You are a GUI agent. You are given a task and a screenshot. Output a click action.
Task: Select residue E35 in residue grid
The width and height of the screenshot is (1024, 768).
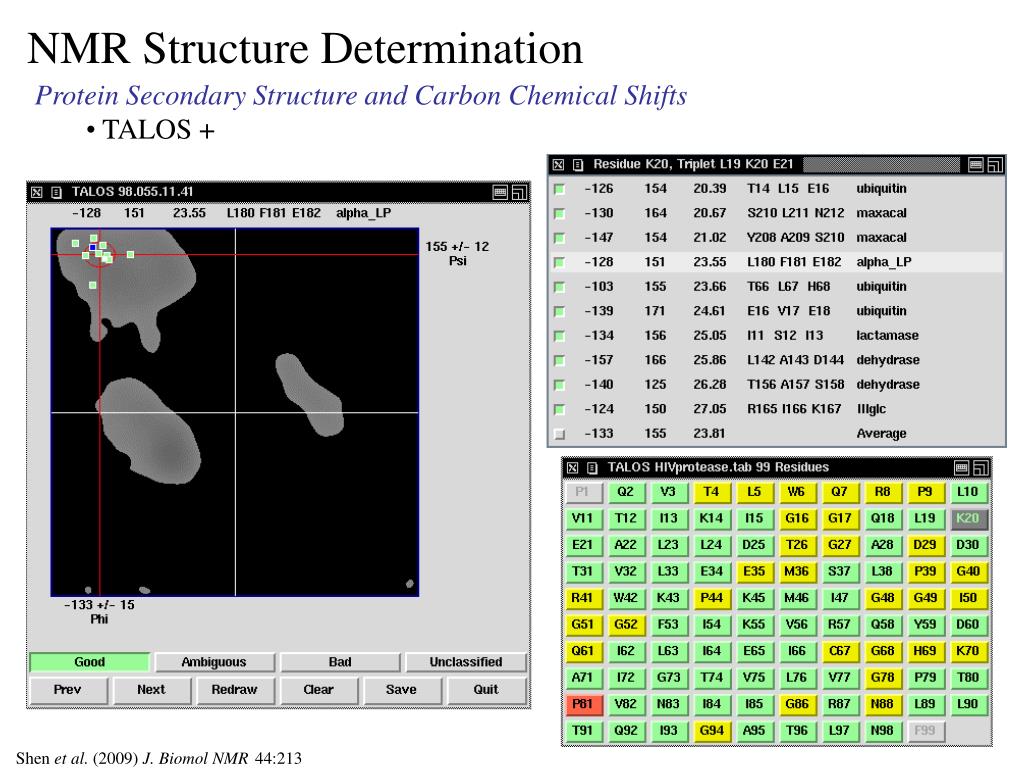pos(754,571)
